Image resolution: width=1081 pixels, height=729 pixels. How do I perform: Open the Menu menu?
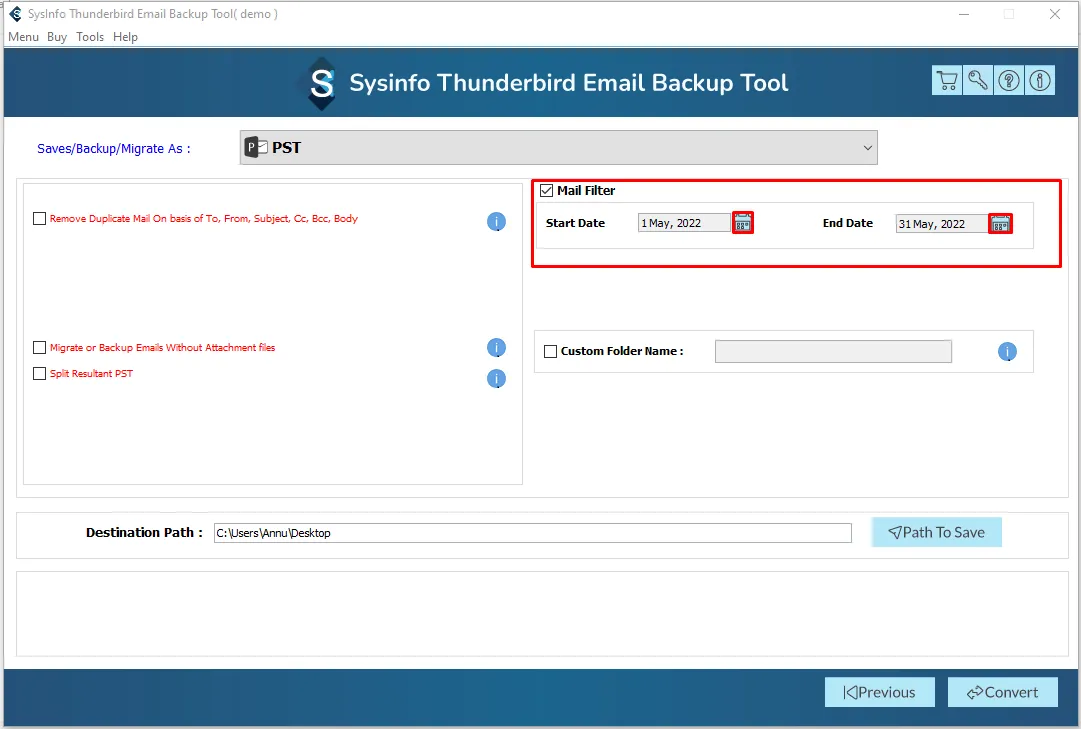coord(23,37)
